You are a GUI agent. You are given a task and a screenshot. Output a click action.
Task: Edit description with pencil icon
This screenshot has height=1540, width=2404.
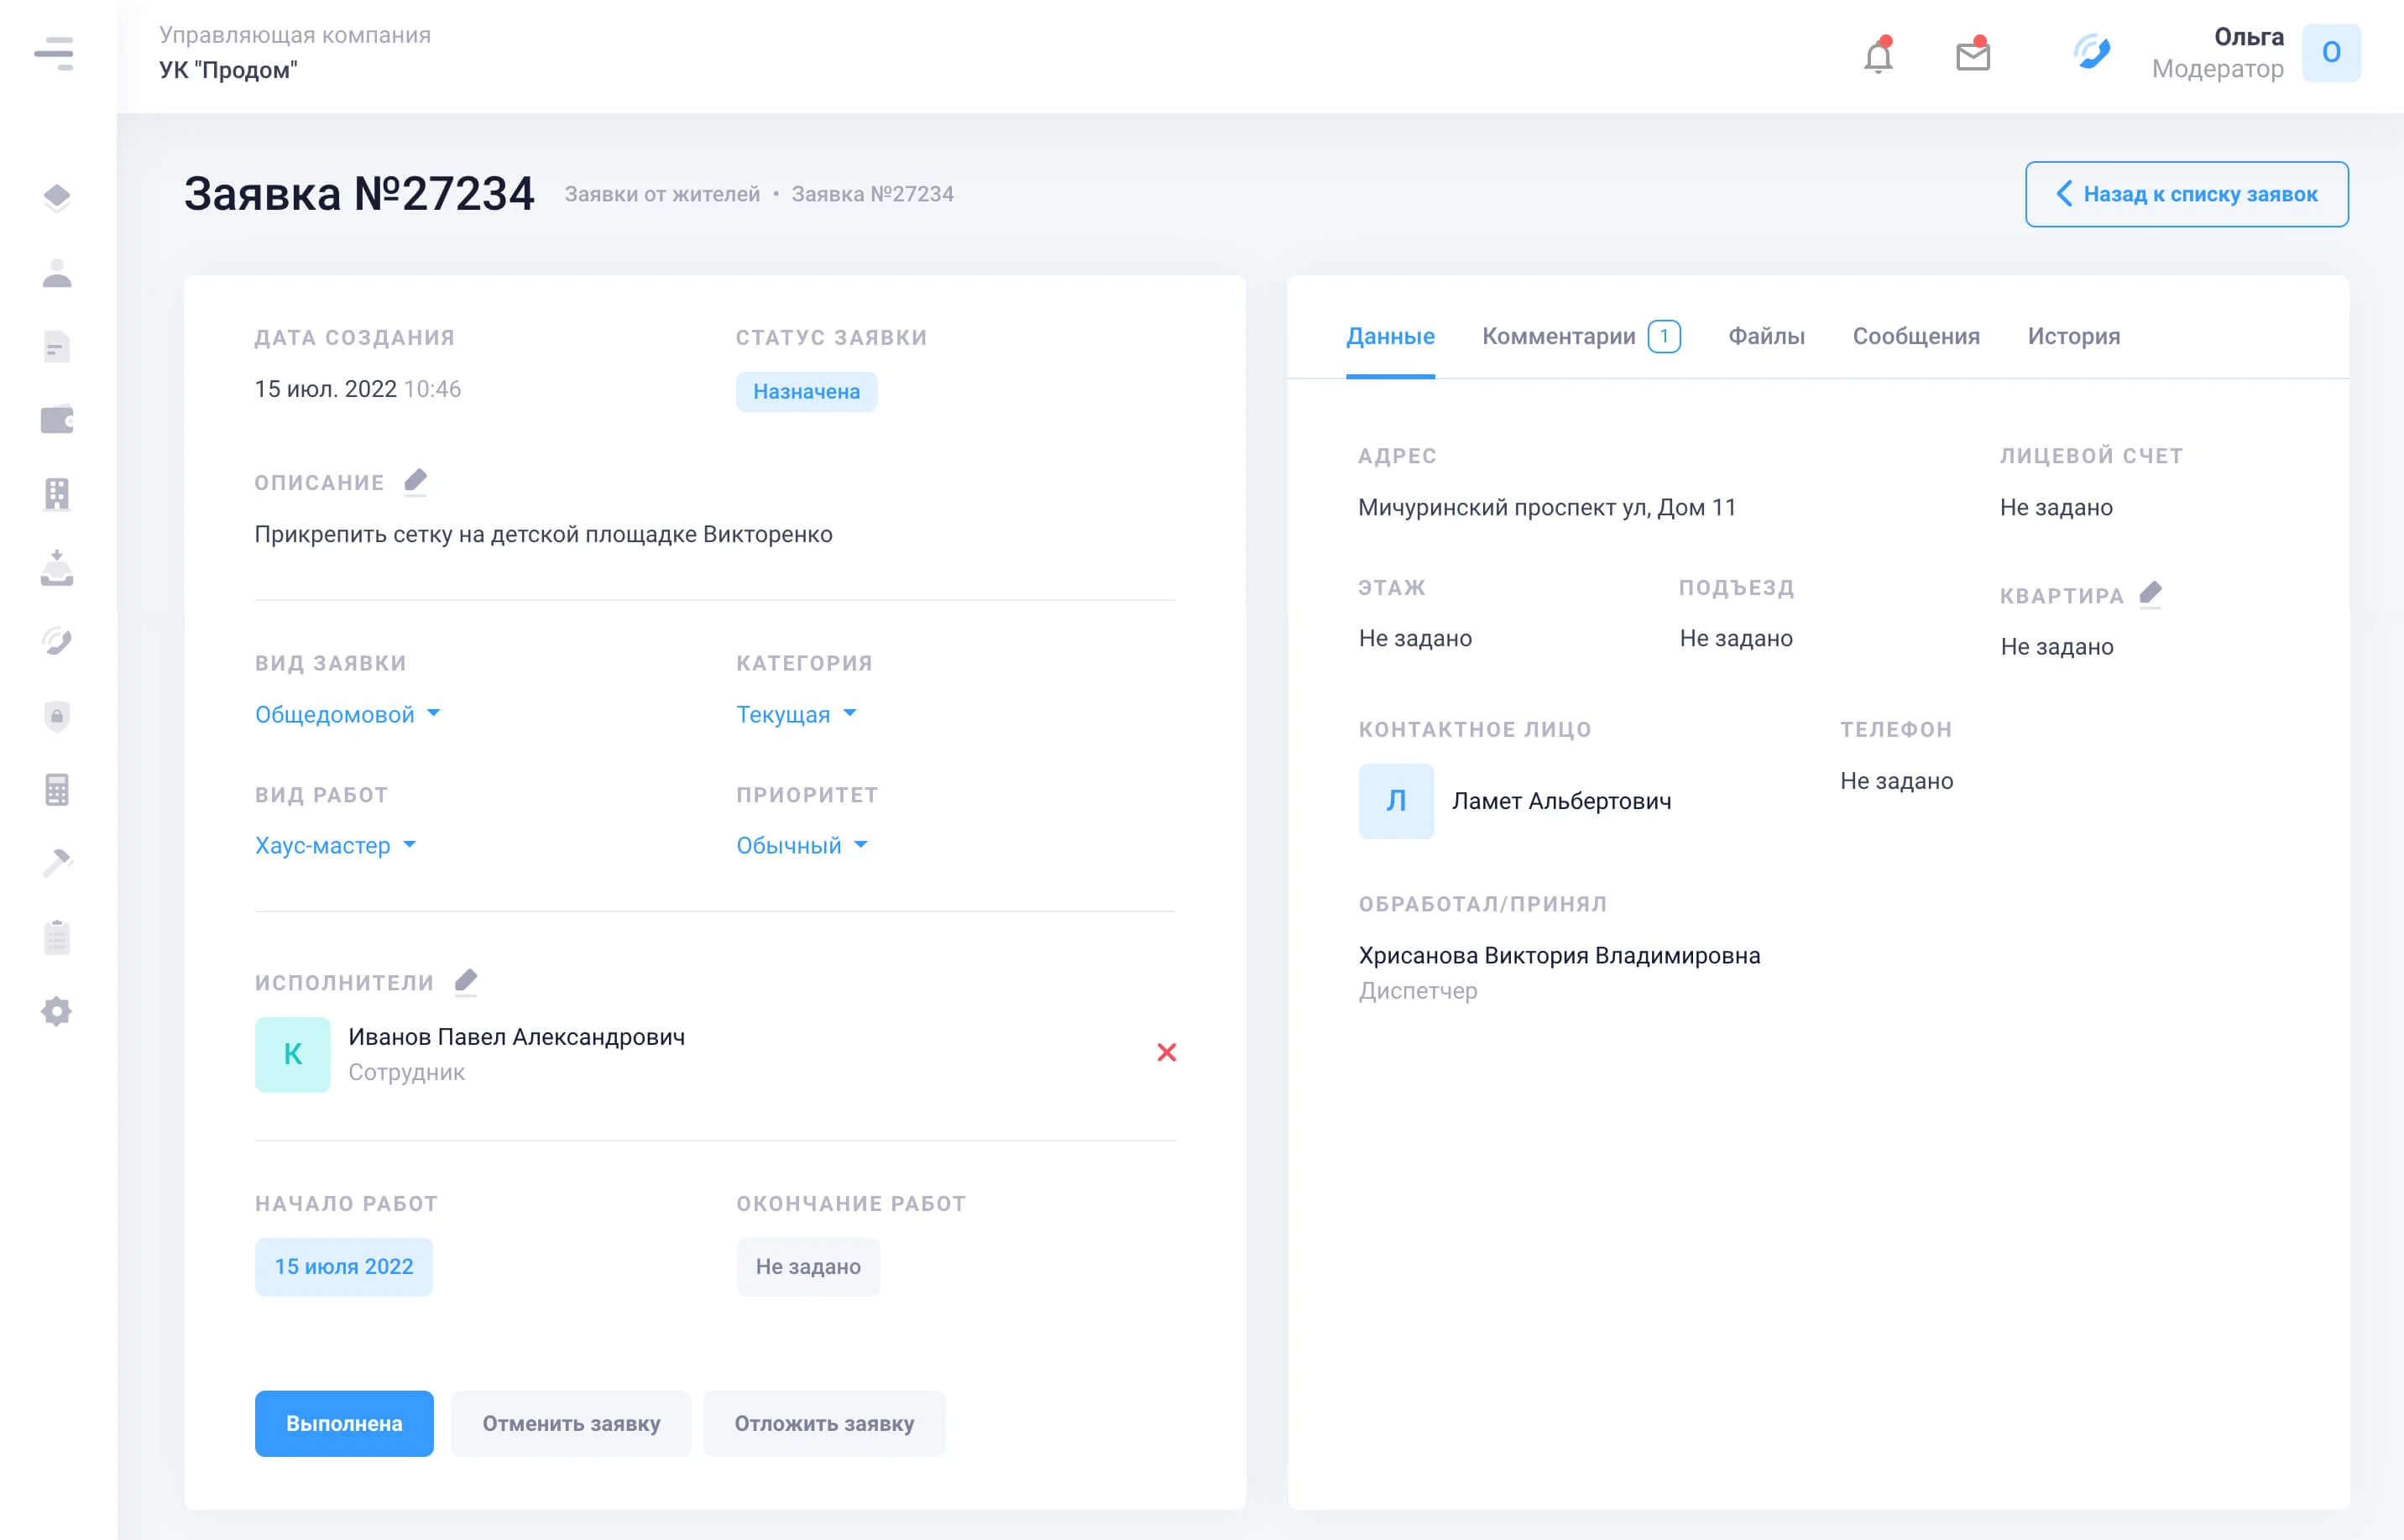(x=416, y=482)
